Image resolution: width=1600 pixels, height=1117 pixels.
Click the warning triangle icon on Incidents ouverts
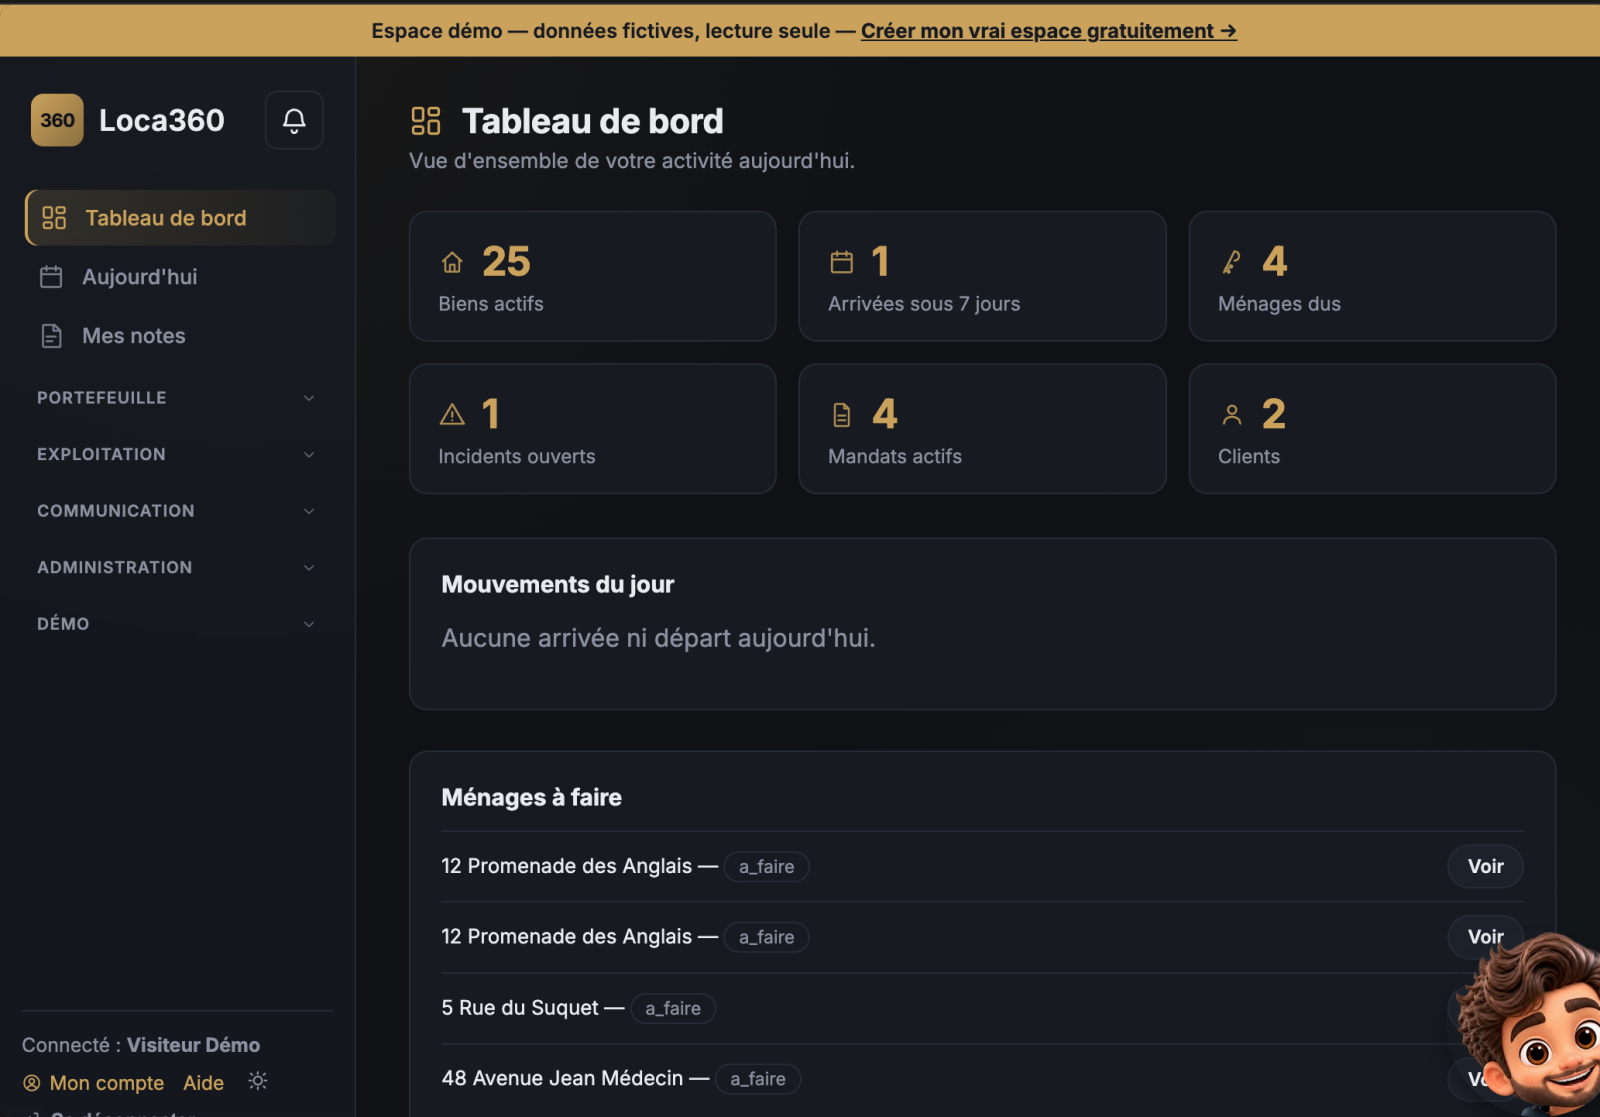[452, 415]
